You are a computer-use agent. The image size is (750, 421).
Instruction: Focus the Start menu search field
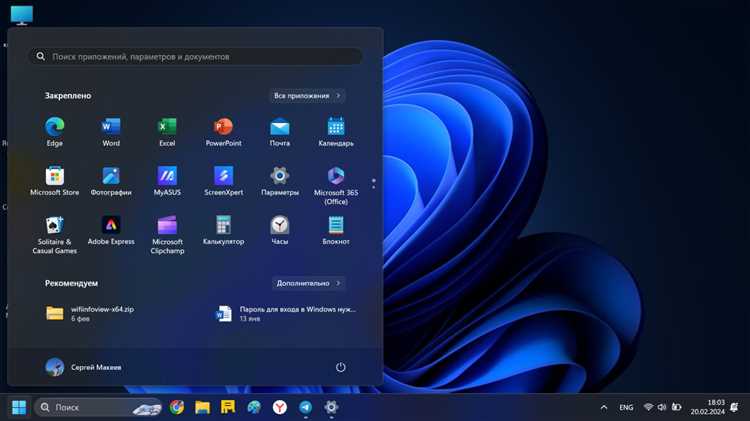pos(196,56)
